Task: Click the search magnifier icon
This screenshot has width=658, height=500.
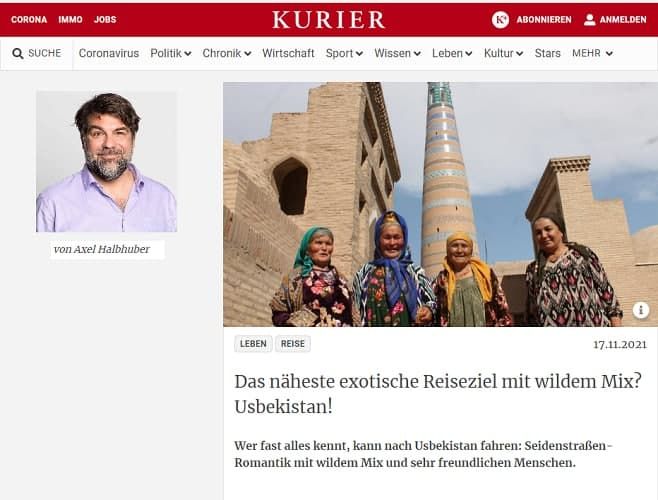Action: click(18, 54)
